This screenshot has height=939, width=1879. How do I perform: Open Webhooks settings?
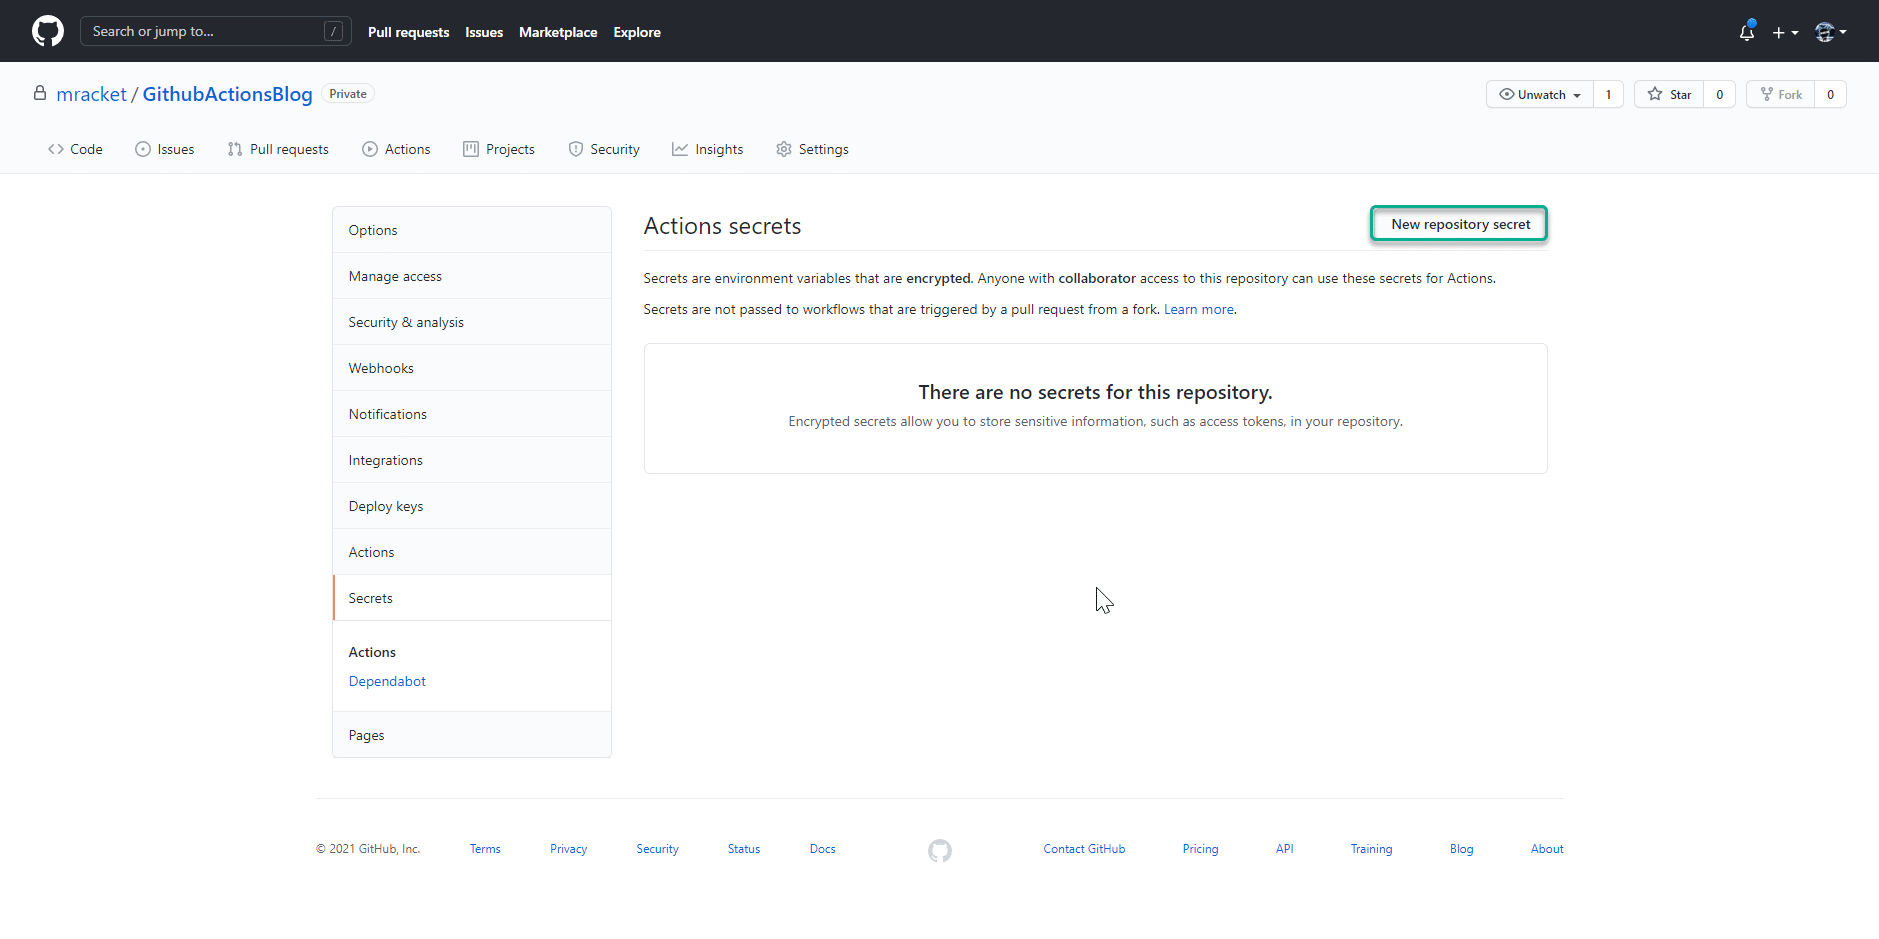[472, 368]
